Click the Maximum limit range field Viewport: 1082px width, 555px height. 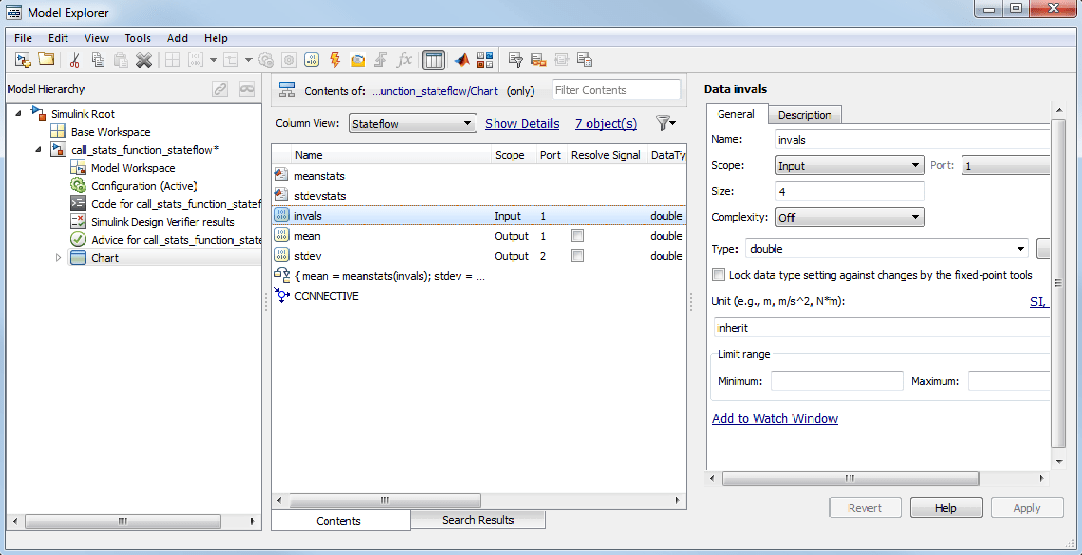(1009, 381)
